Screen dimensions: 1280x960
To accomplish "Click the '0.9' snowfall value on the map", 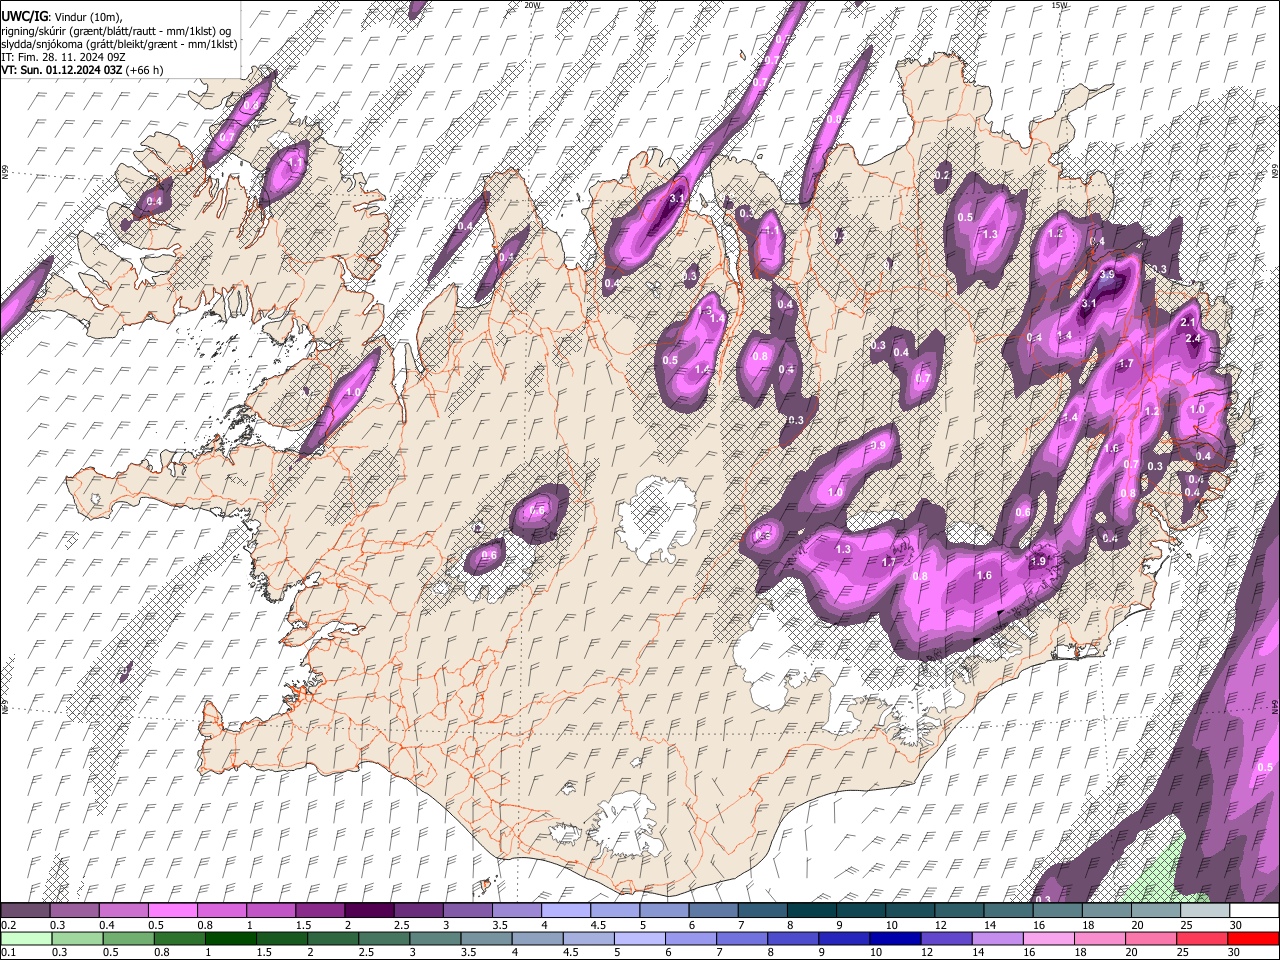I will (879, 445).
